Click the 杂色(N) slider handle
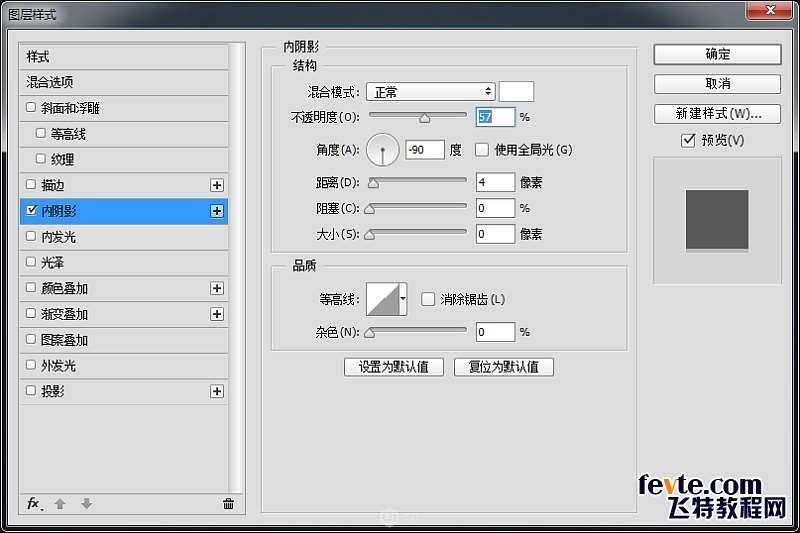This screenshot has height=533, width=800. [x=370, y=333]
